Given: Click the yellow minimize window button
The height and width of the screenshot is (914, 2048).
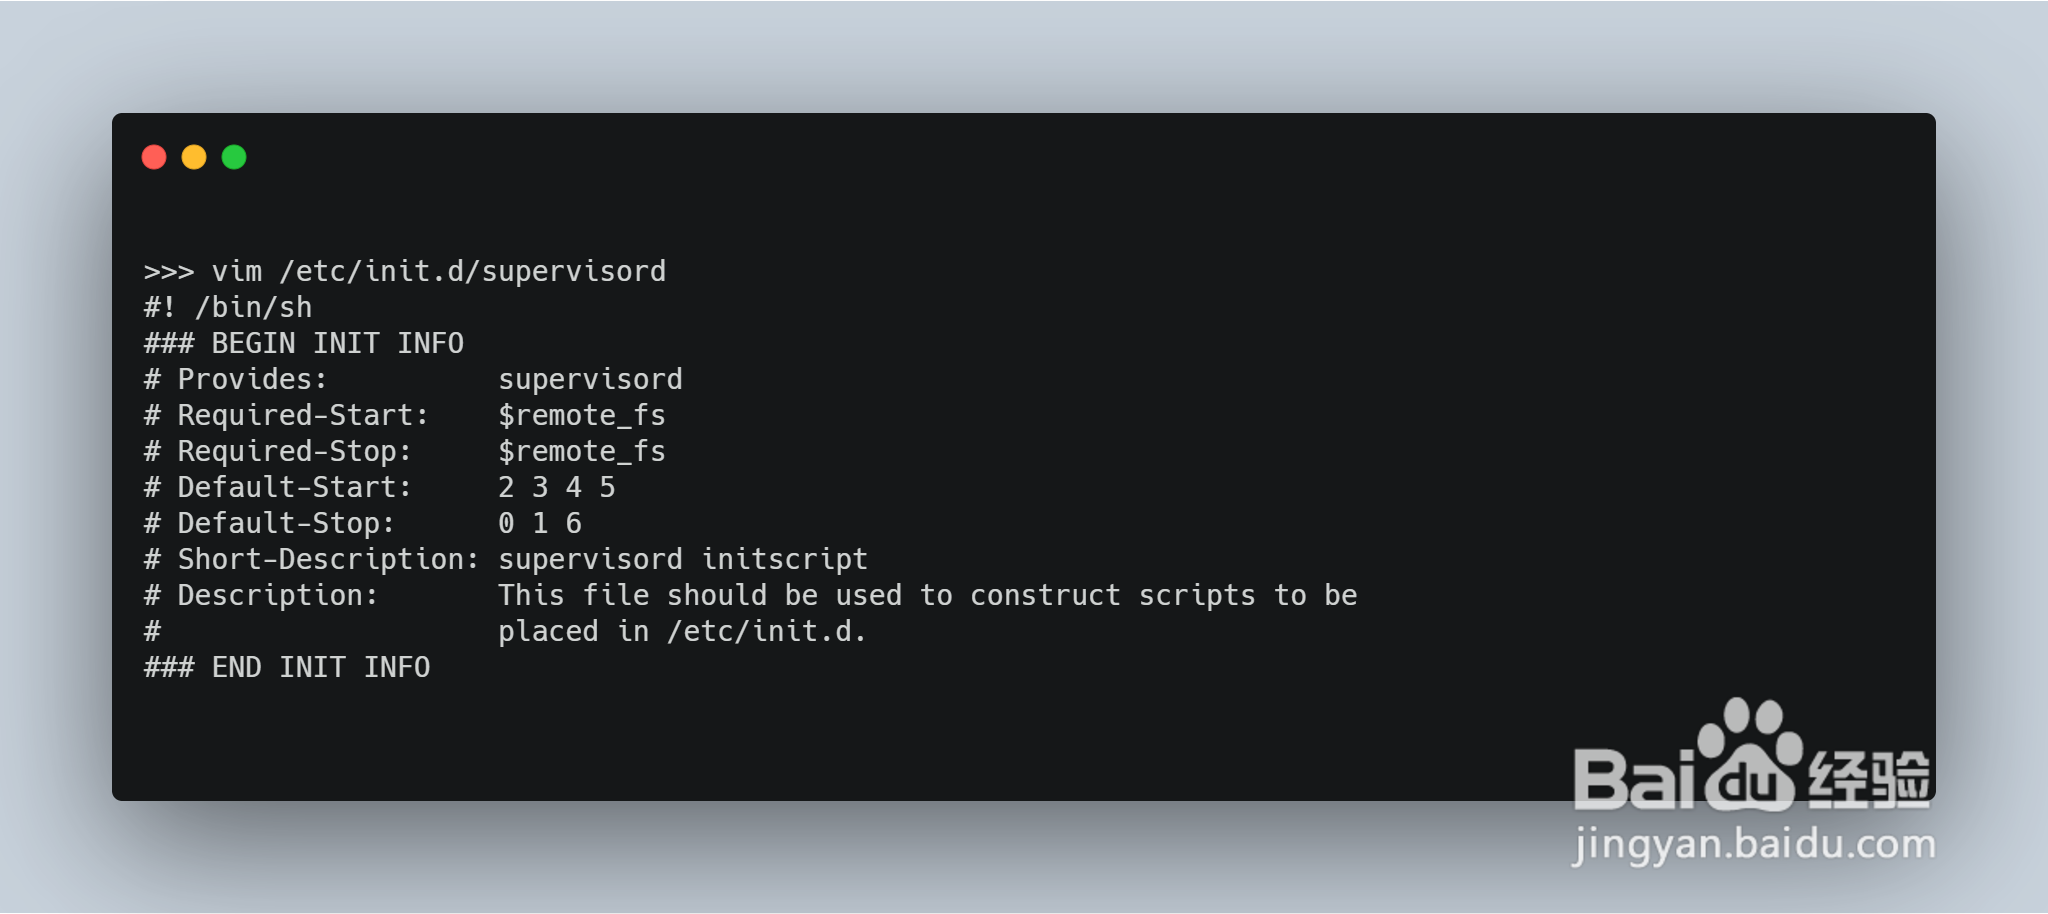Looking at the screenshot, I should click(x=194, y=157).
